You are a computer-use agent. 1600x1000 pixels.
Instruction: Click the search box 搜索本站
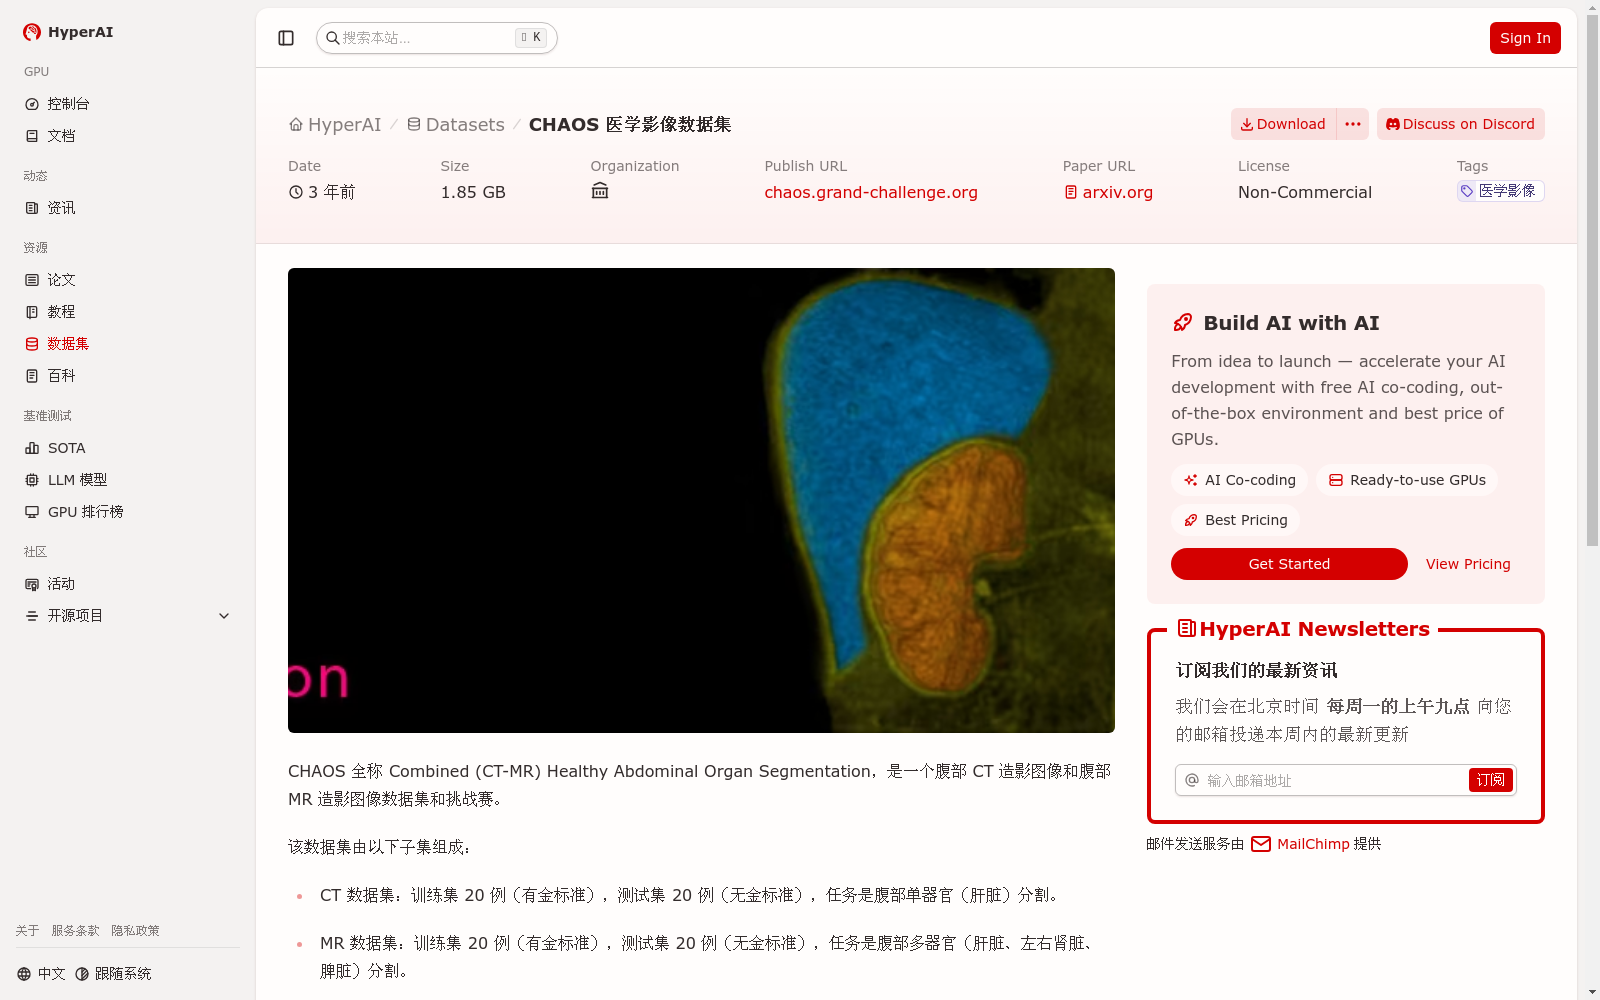tap(437, 38)
